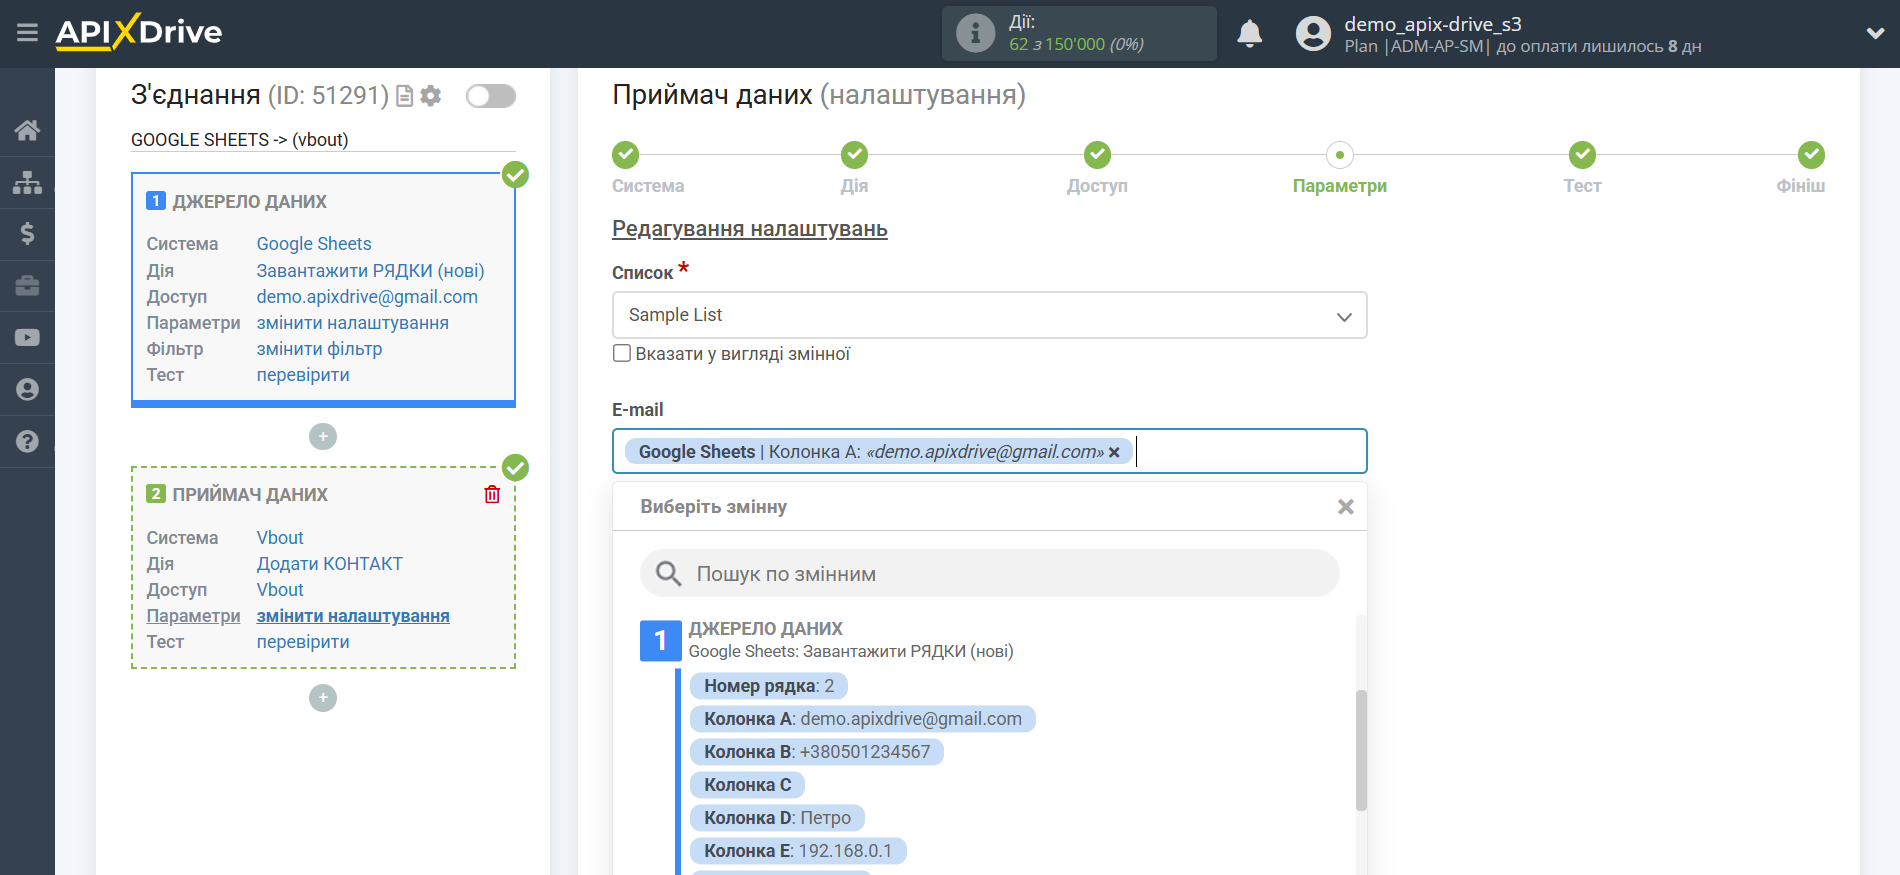Click the user avatar icon
The height and width of the screenshot is (875, 1900).
(1313, 33)
